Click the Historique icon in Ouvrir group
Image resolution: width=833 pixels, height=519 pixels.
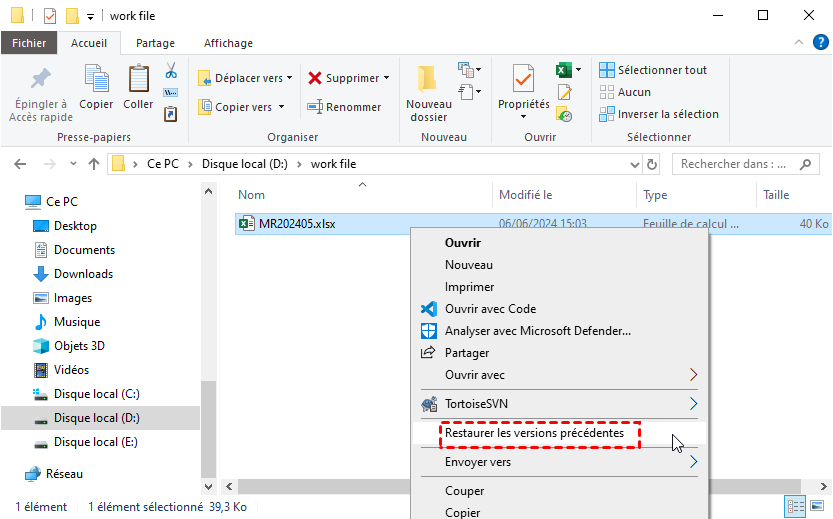tap(564, 114)
